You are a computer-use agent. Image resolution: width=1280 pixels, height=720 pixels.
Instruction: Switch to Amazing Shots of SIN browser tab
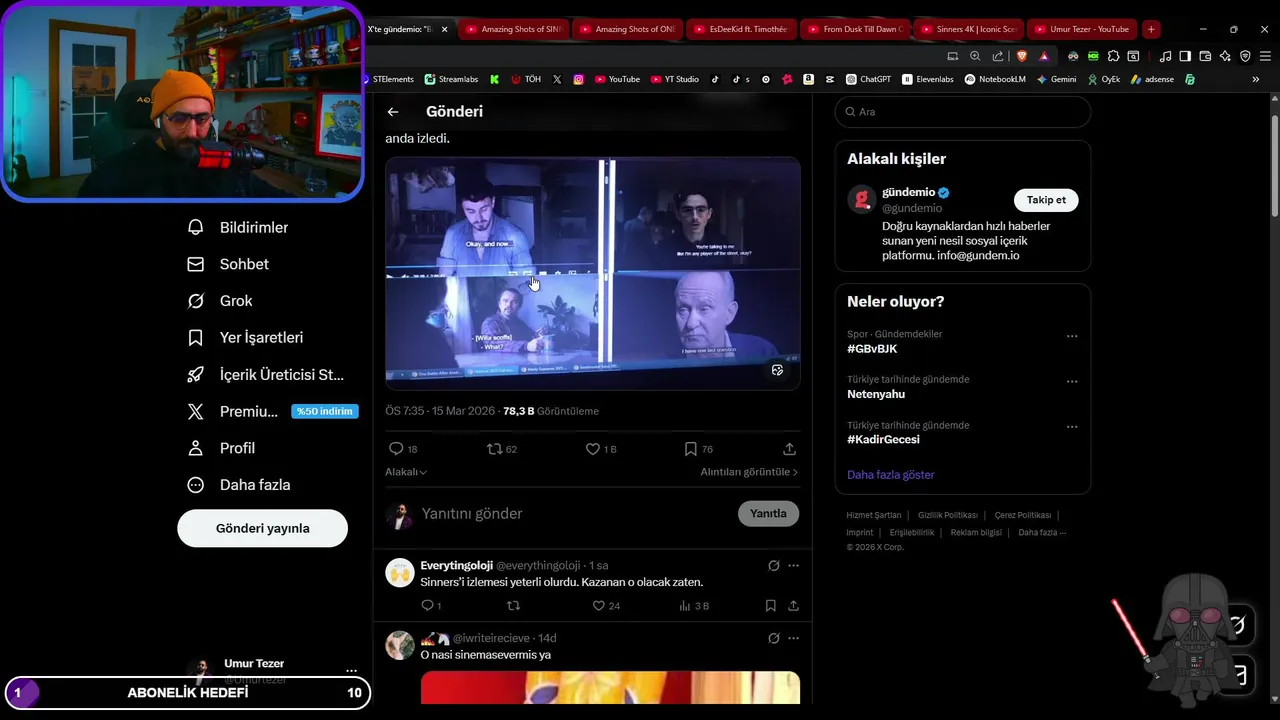515,29
